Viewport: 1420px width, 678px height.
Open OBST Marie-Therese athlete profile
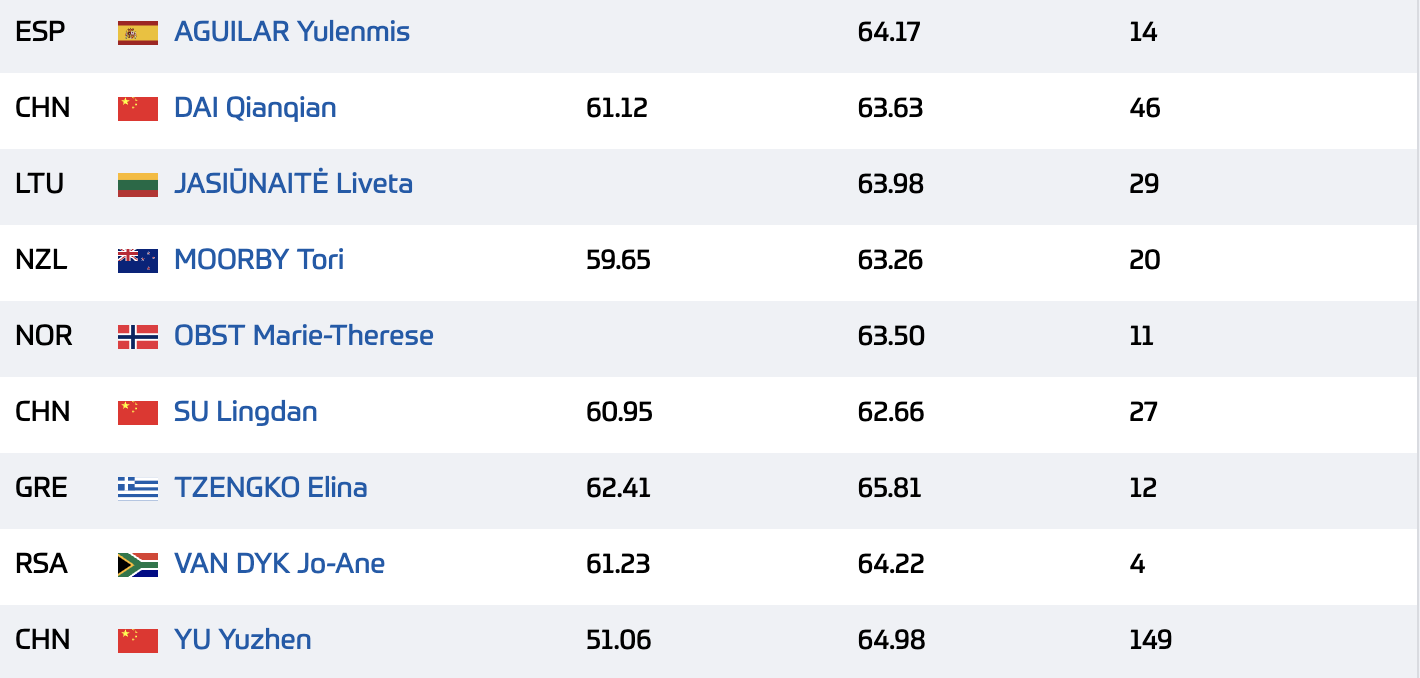tap(304, 336)
